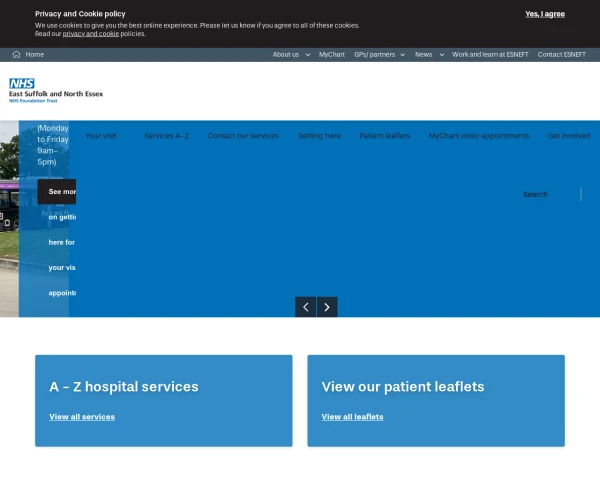Open MyChart video appointments menu item
Viewport: 600px width, 480px height.
478,136
